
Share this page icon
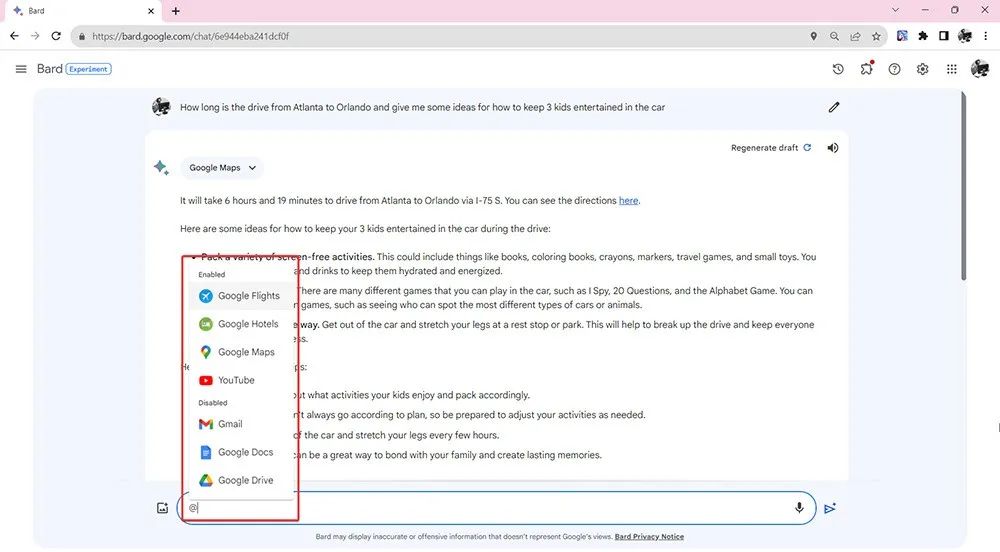855,36
